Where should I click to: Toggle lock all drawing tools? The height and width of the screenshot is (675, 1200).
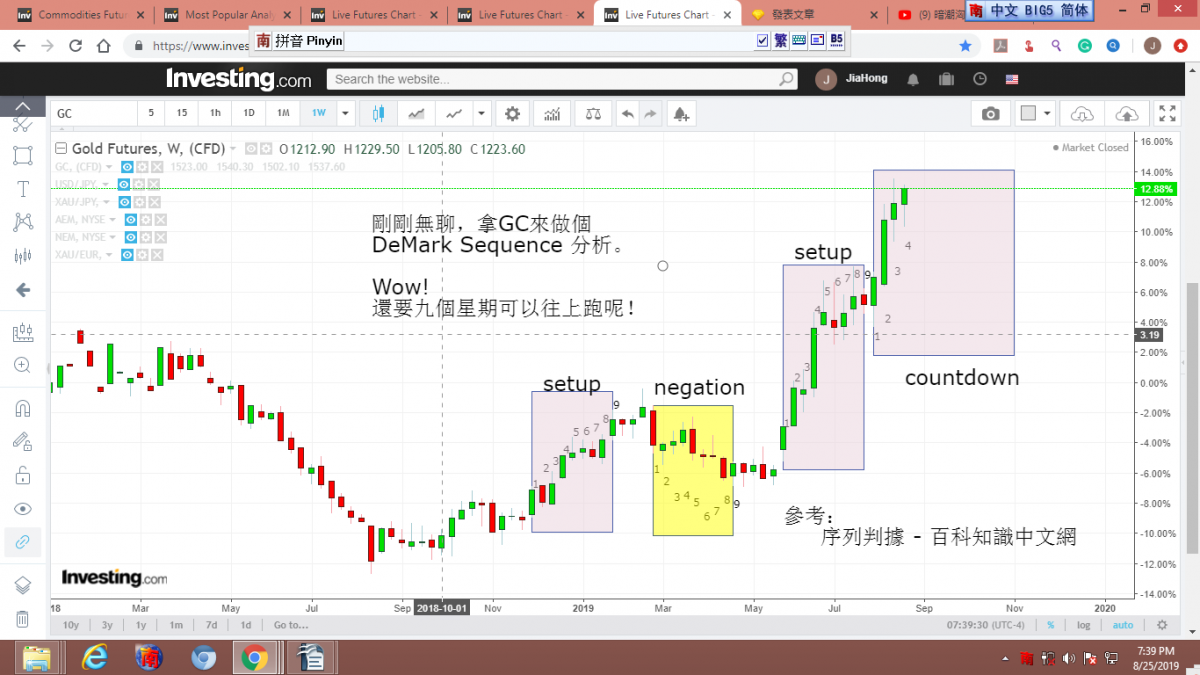[x=22, y=474]
